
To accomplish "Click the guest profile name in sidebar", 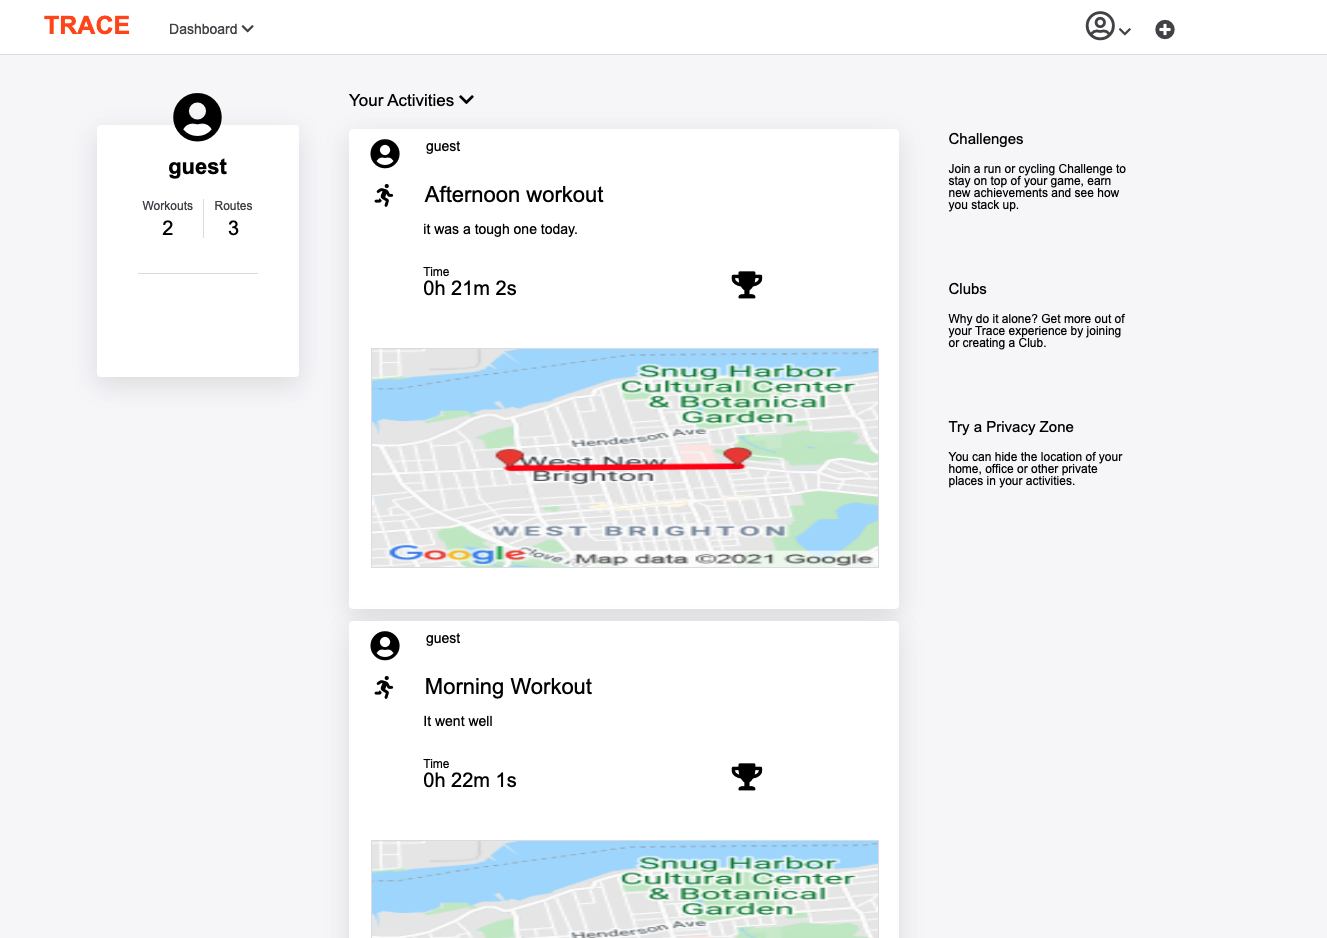I will tap(198, 167).
